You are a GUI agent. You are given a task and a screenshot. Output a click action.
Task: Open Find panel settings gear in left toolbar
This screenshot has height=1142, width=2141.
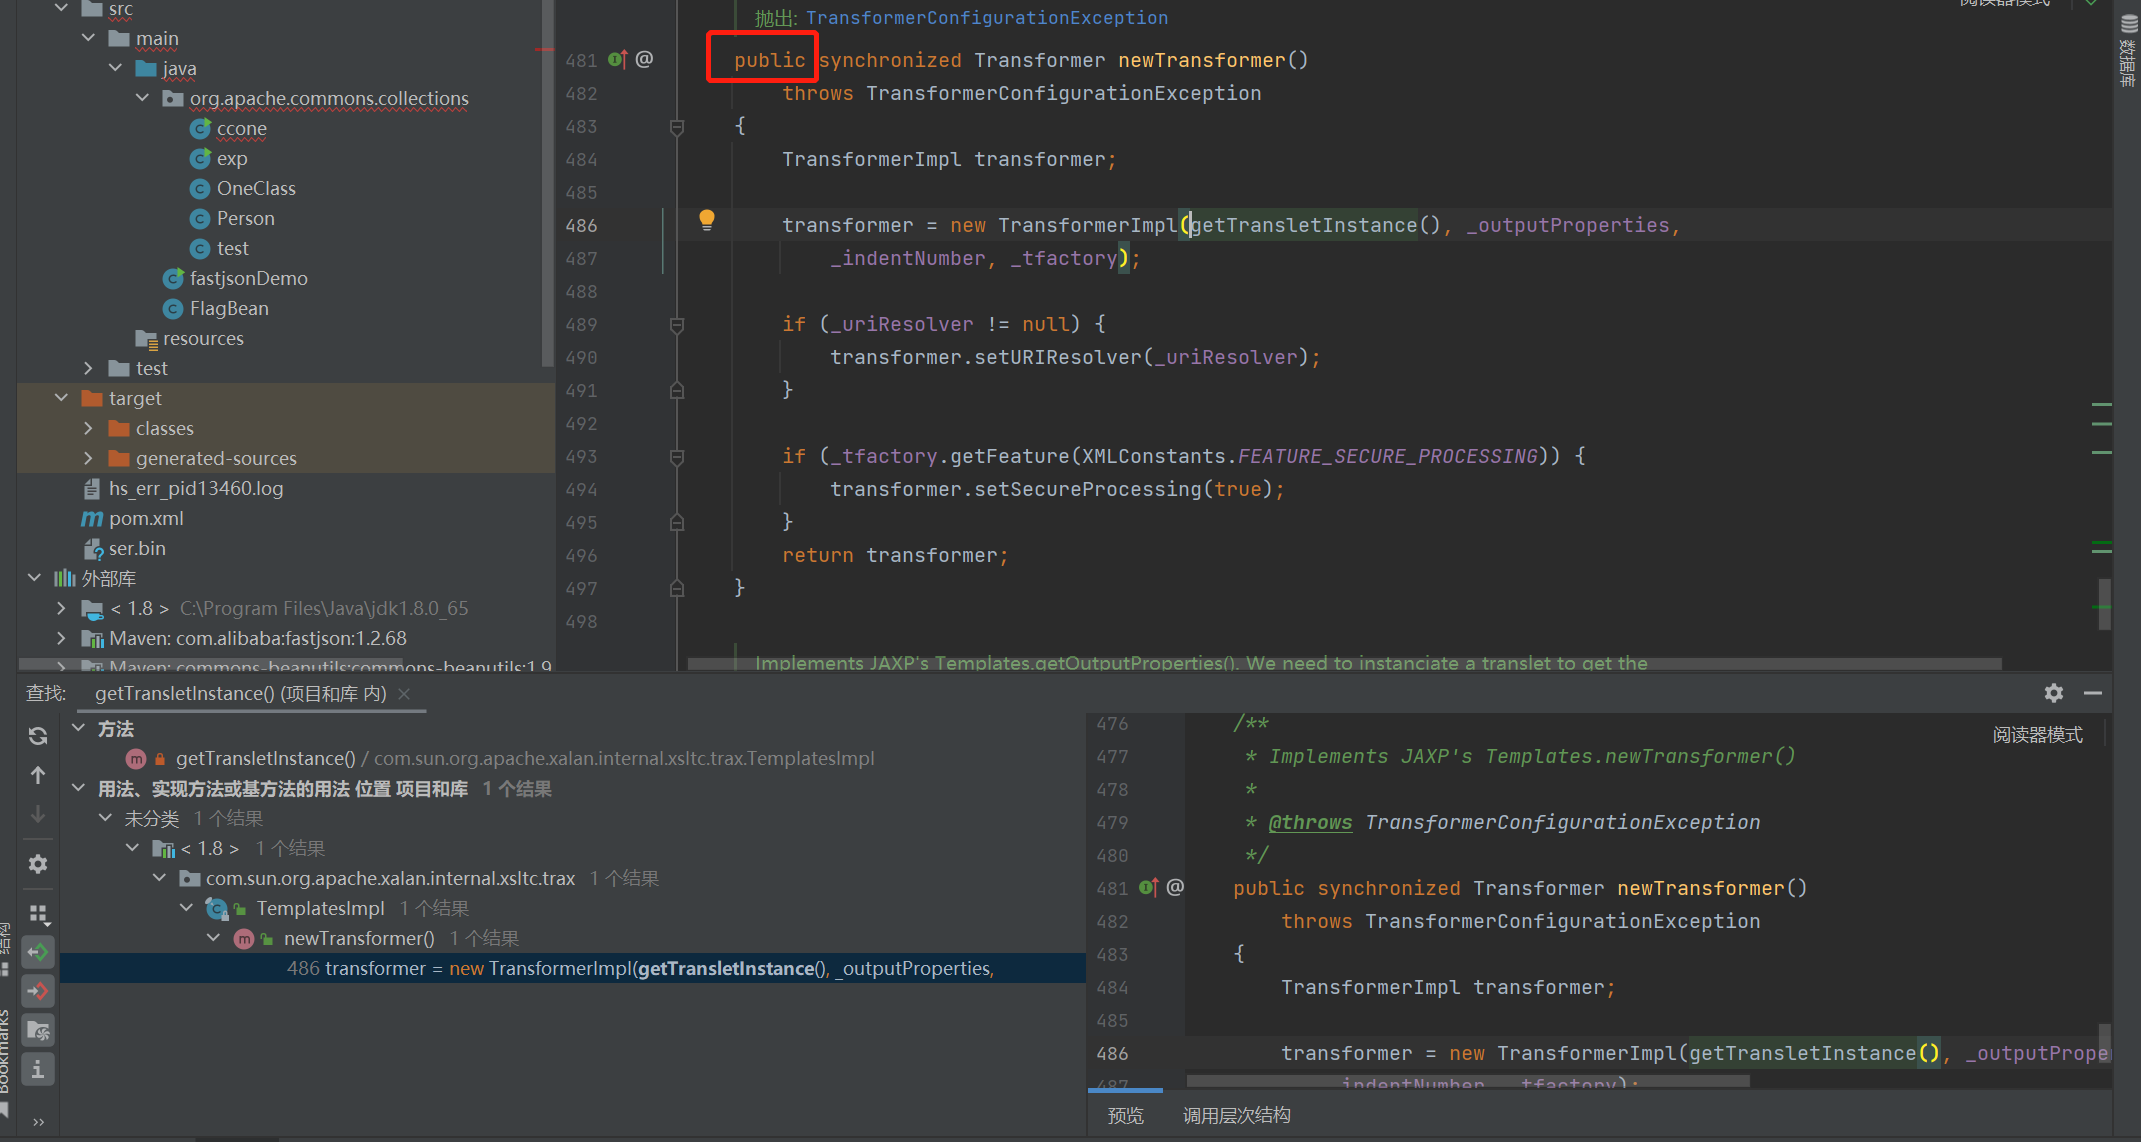coord(38,863)
